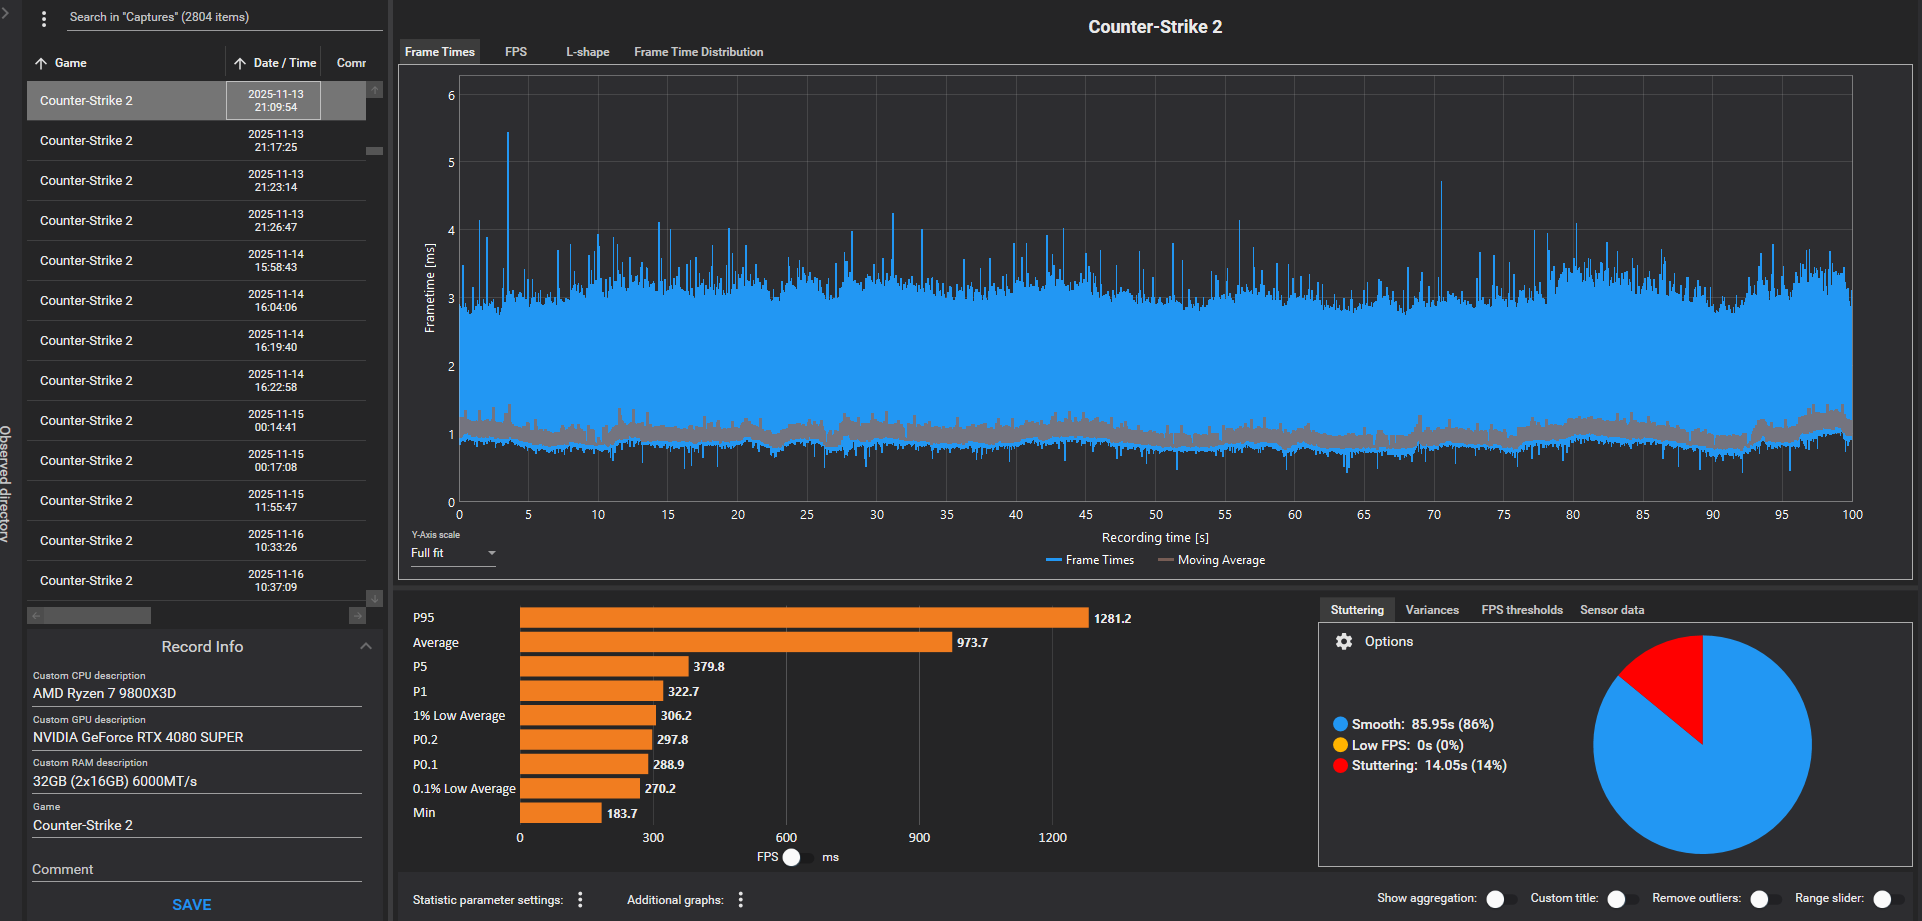Open Statistic parameter settings three-dot menu
This screenshot has height=921, width=1922.
580,900
